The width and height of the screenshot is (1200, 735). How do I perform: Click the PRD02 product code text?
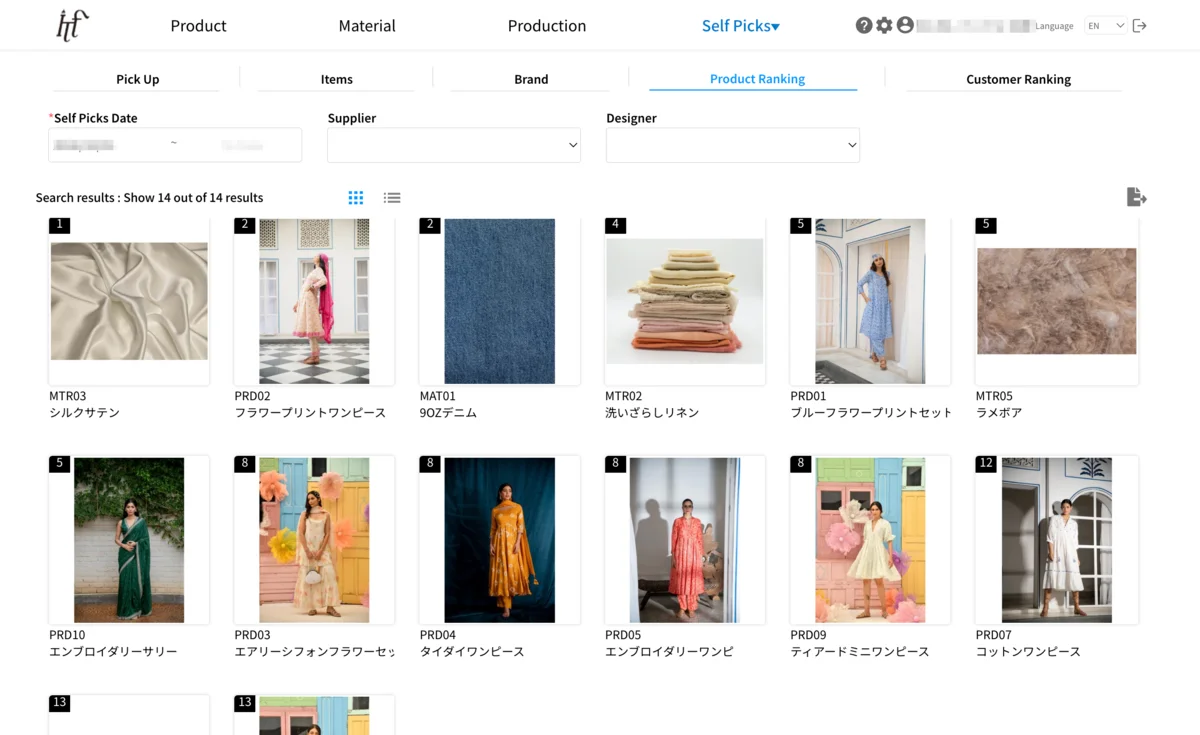click(253, 396)
